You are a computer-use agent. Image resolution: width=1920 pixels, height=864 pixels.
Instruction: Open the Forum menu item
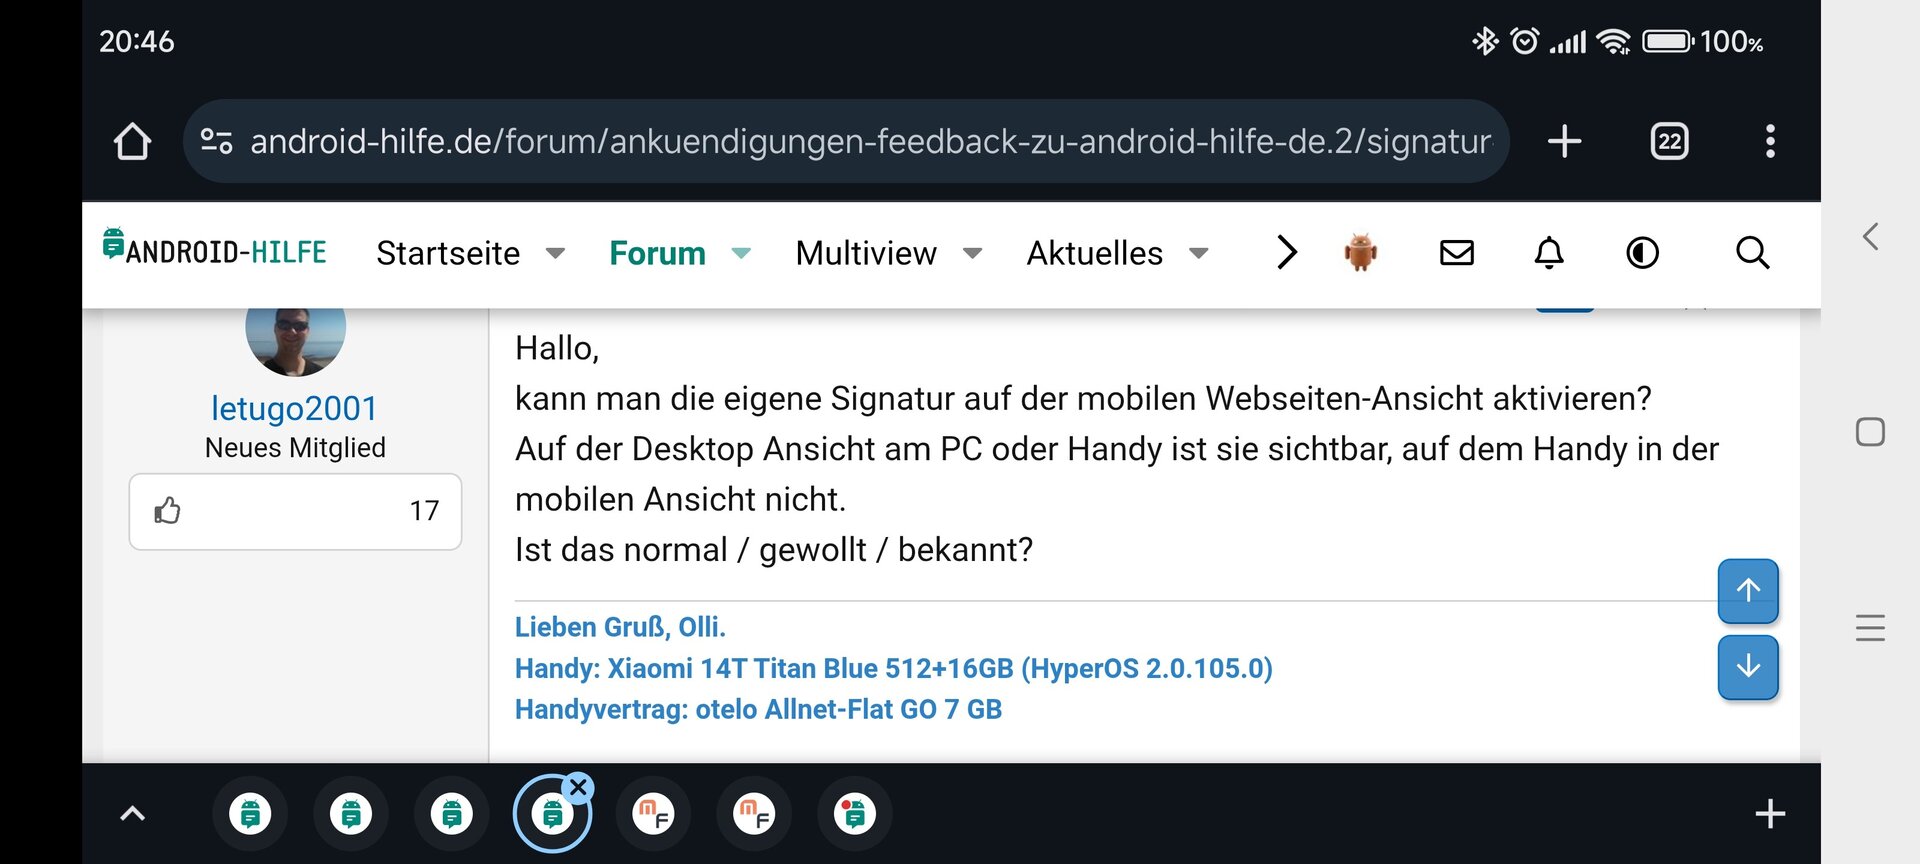(x=657, y=253)
